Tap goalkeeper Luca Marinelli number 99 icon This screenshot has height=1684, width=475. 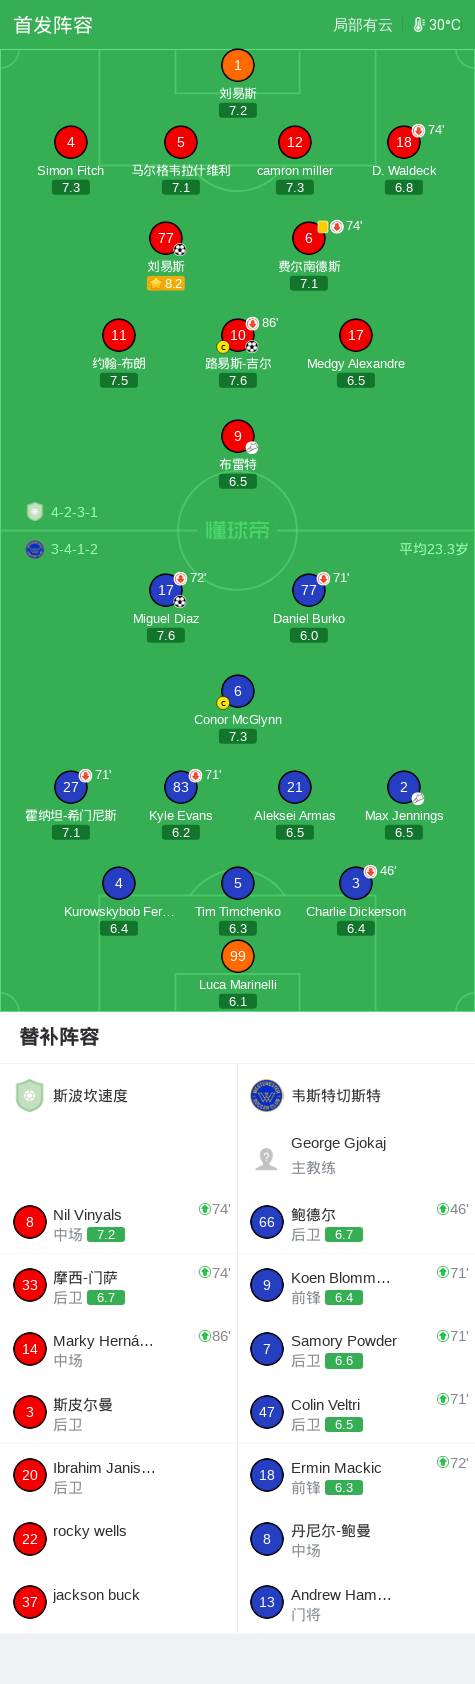pos(238,957)
